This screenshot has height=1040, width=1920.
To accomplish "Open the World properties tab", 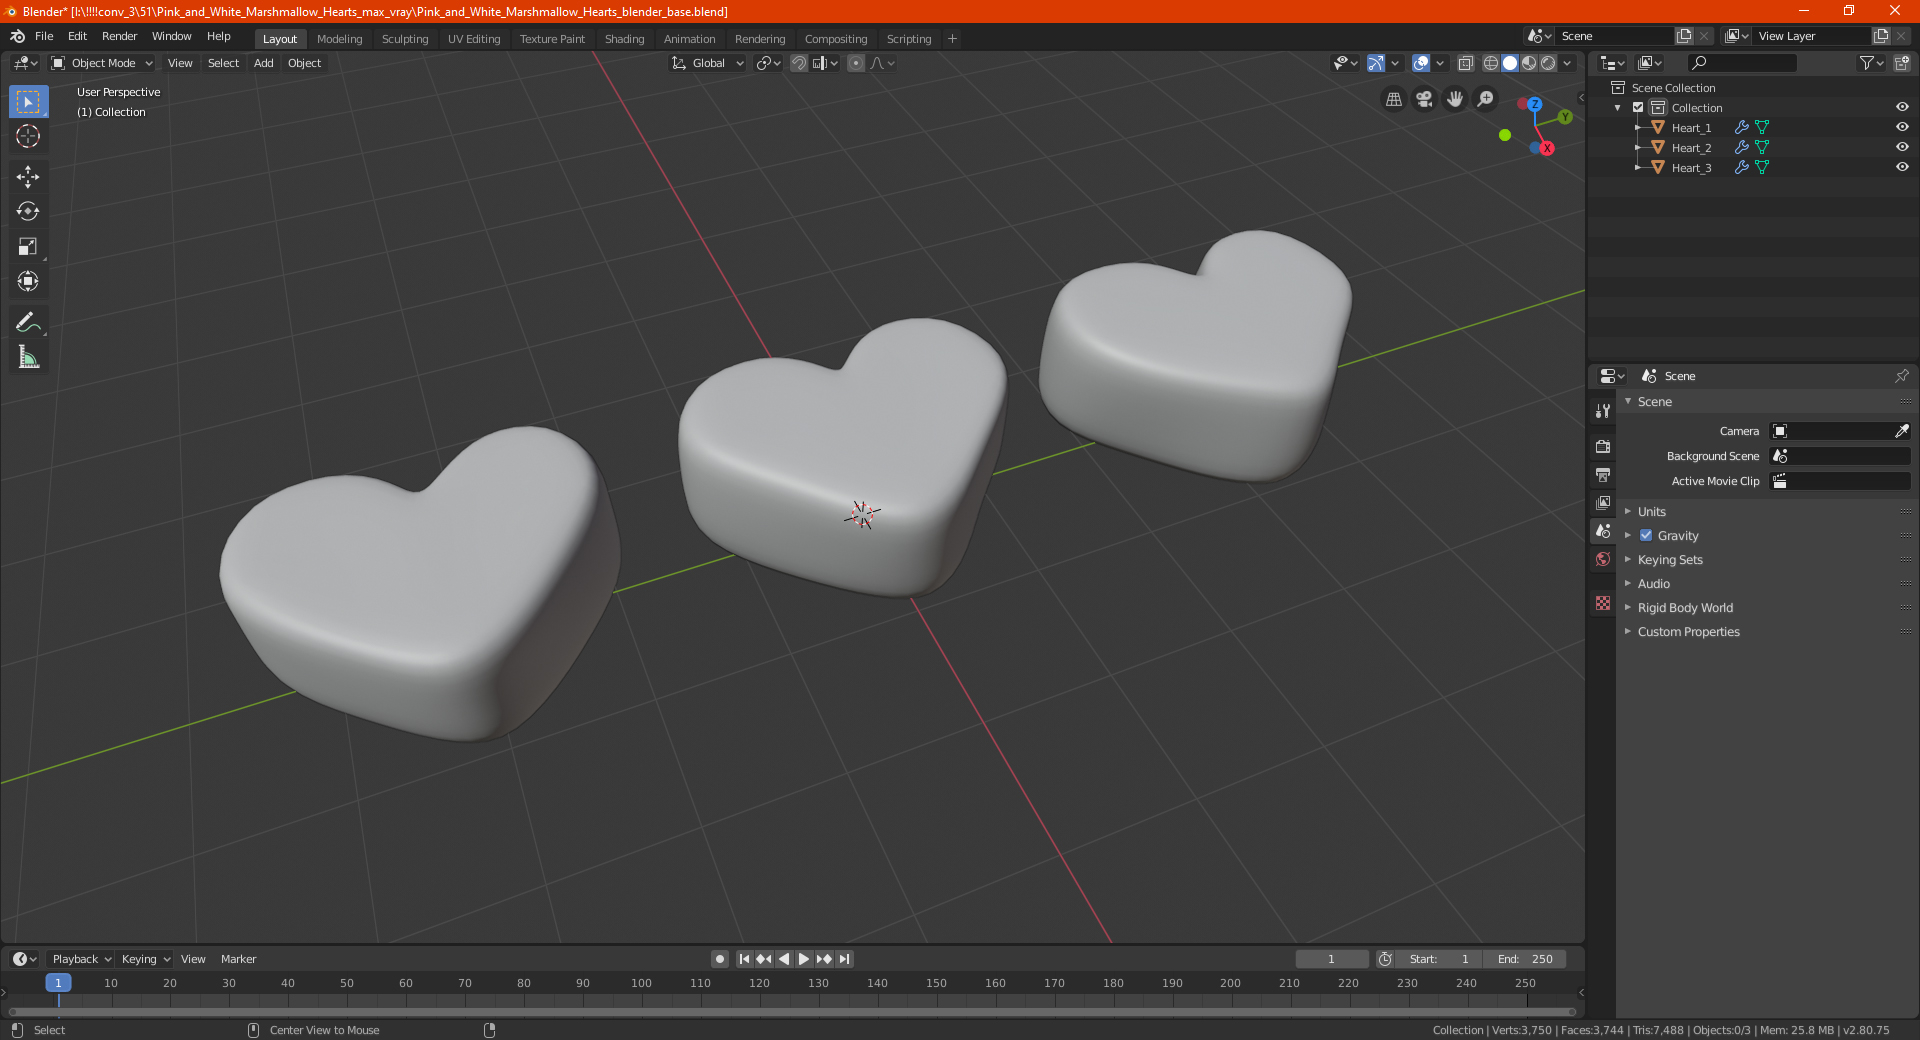I will tap(1603, 559).
